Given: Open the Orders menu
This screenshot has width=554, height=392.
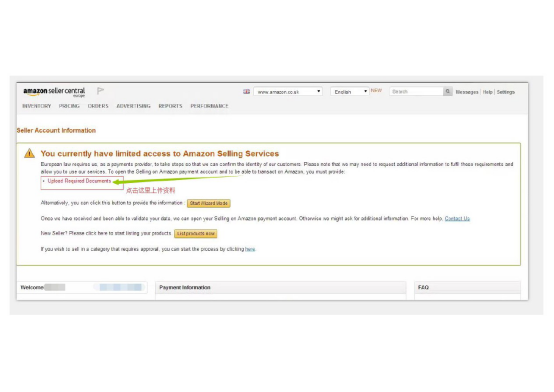Looking at the screenshot, I should click(98, 106).
